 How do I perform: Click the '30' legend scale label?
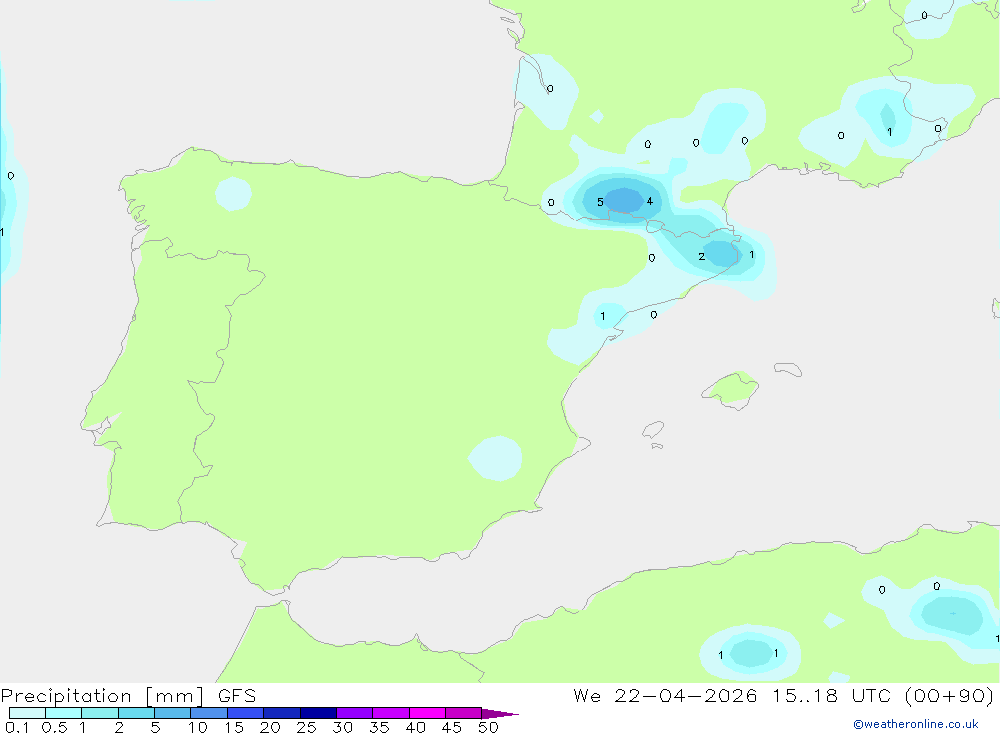pyautogui.click(x=343, y=727)
